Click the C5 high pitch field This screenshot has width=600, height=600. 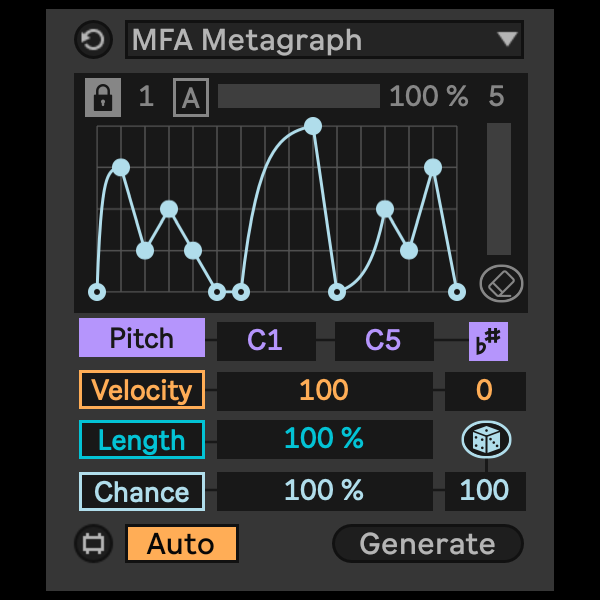tap(383, 341)
